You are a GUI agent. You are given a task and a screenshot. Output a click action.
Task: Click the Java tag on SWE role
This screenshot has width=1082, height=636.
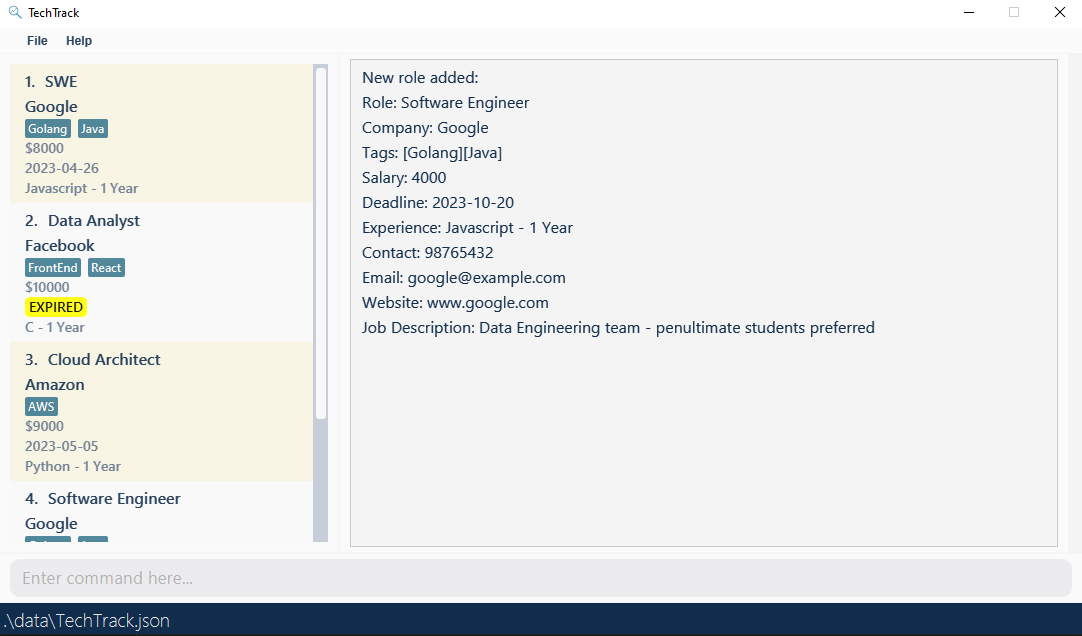(x=92, y=129)
